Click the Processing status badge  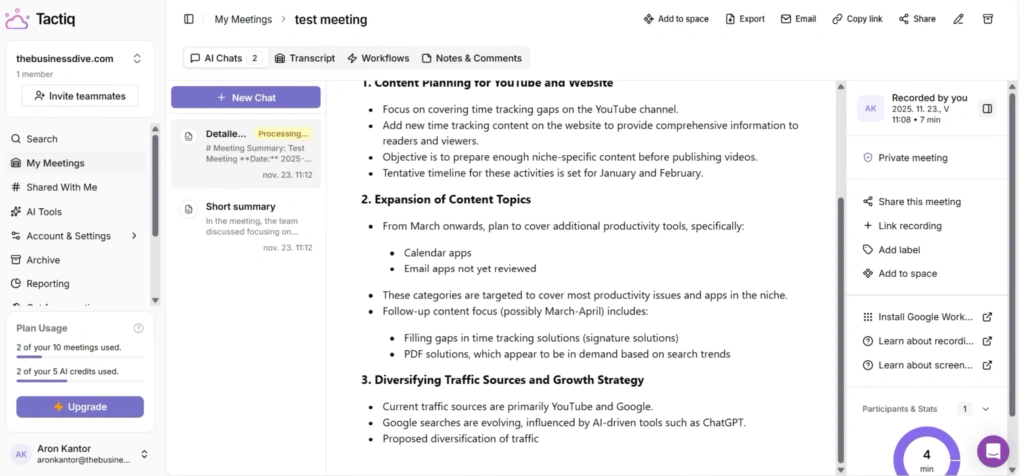[x=283, y=133]
